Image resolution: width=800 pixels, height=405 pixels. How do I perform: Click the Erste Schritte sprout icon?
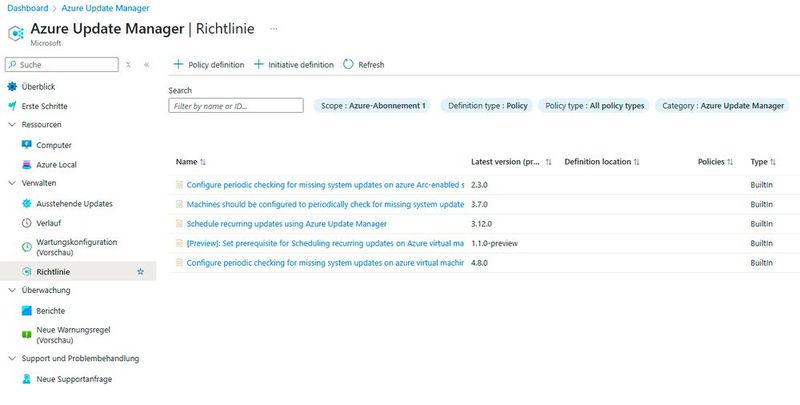coord(12,106)
